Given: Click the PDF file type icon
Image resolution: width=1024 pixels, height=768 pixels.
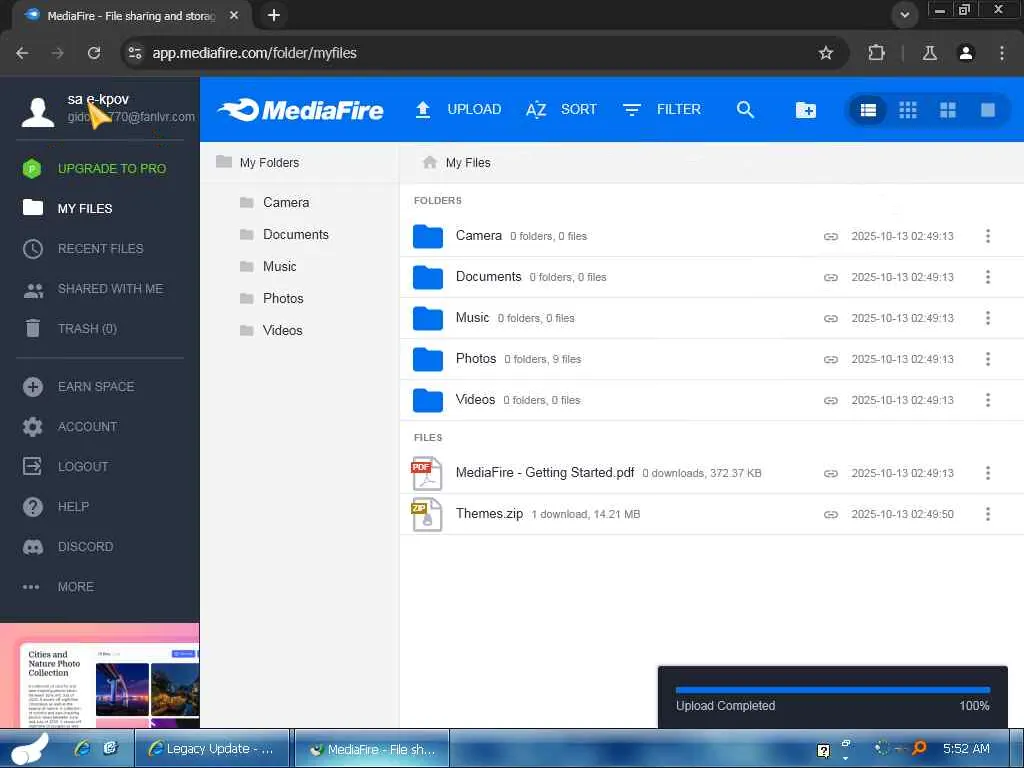Looking at the screenshot, I should pos(427,473).
